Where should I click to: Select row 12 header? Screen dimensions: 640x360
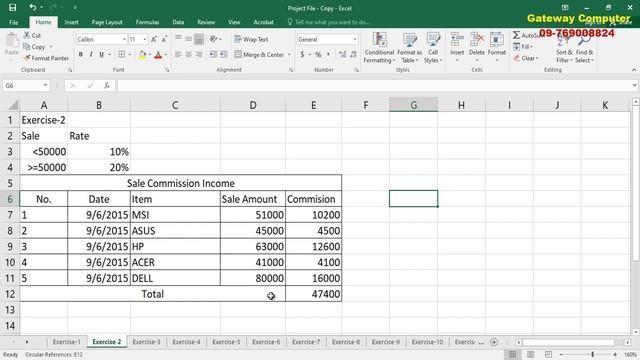tap(10, 294)
